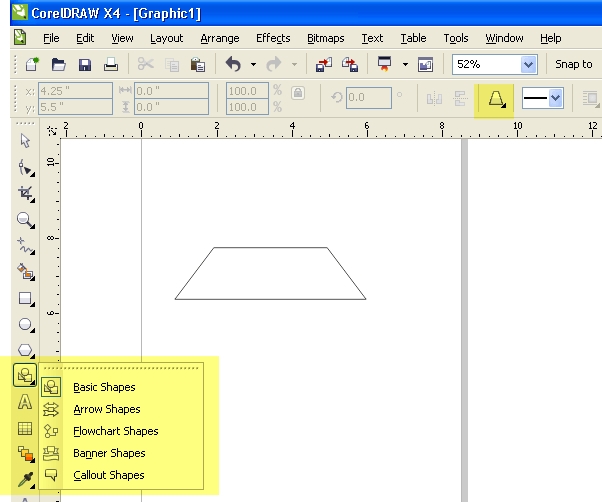Select the Eyedropper tool
This screenshot has width=602, height=502.
point(26,480)
